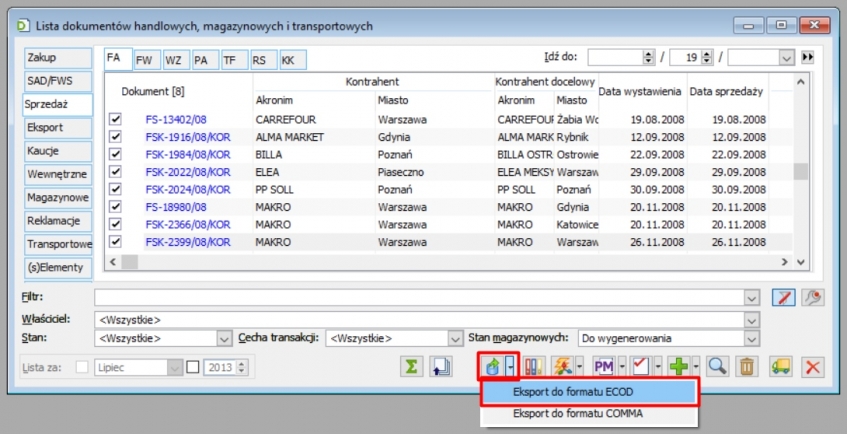Screen dimensions: 847x434
Task: Click the horizontal scrollbar thumb
Action: coord(130,262)
